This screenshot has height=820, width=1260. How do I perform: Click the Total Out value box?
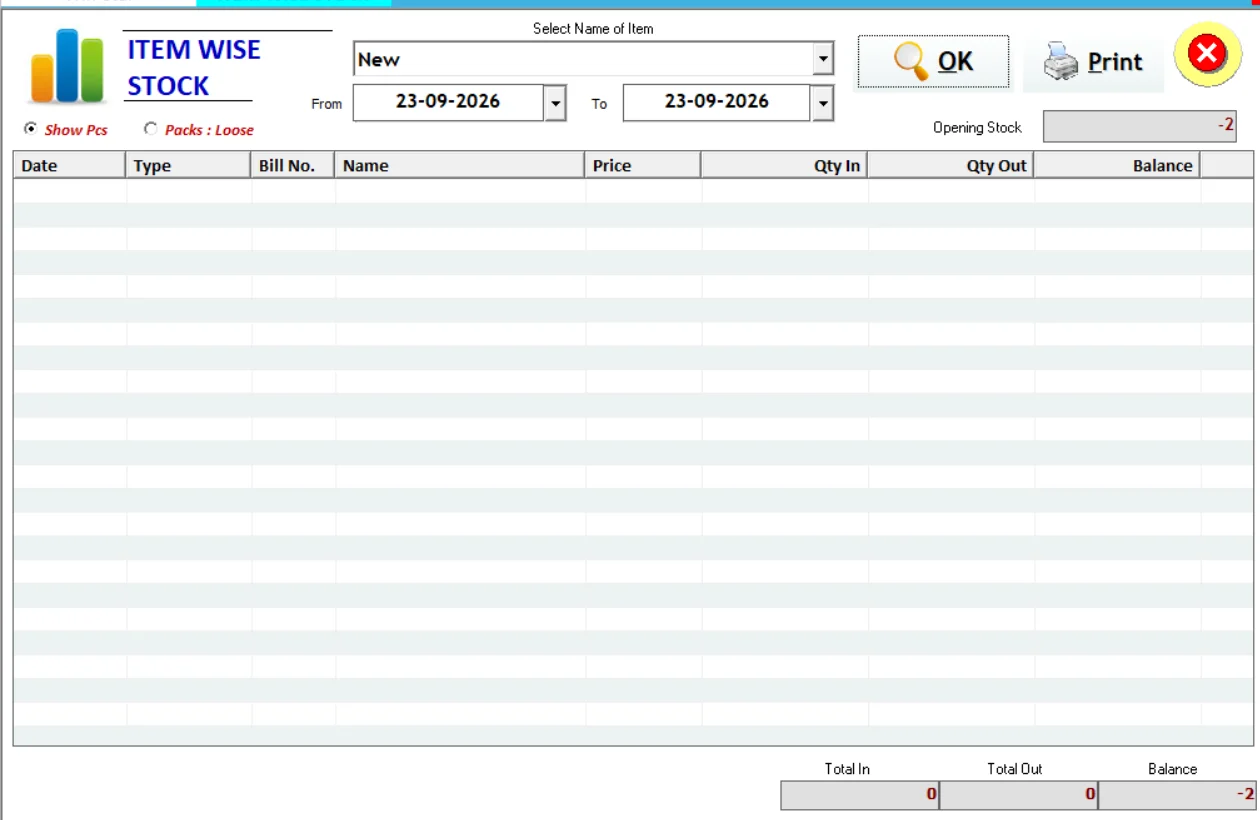(1019, 795)
